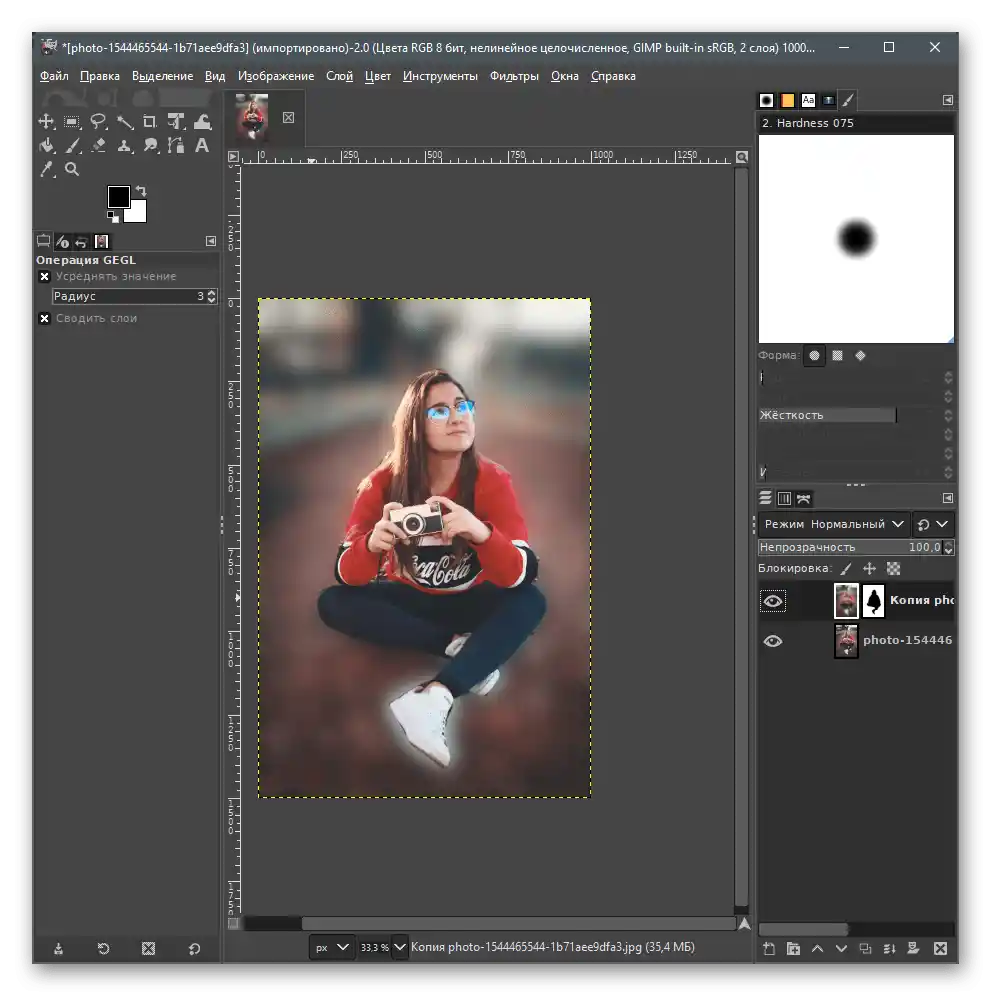Viewport: 991px width, 996px height.
Task: Open the 33,3 % zoom dropdown
Action: [400, 947]
